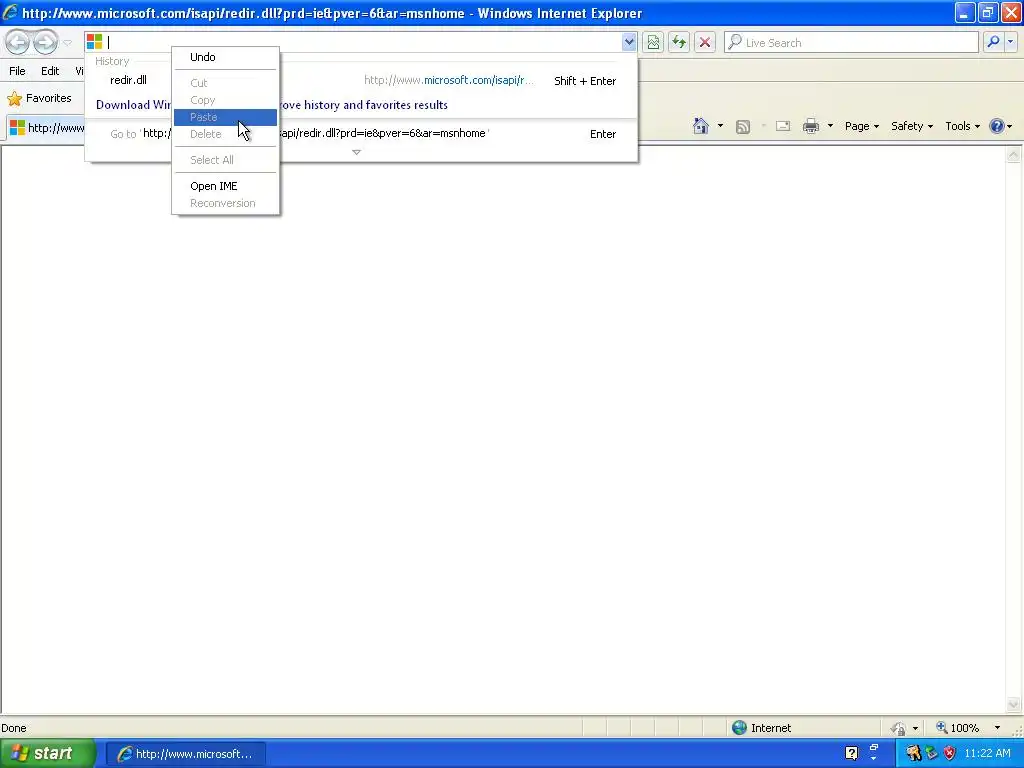Expand the address bar autocomplete dropdown arrow

(x=629, y=42)
